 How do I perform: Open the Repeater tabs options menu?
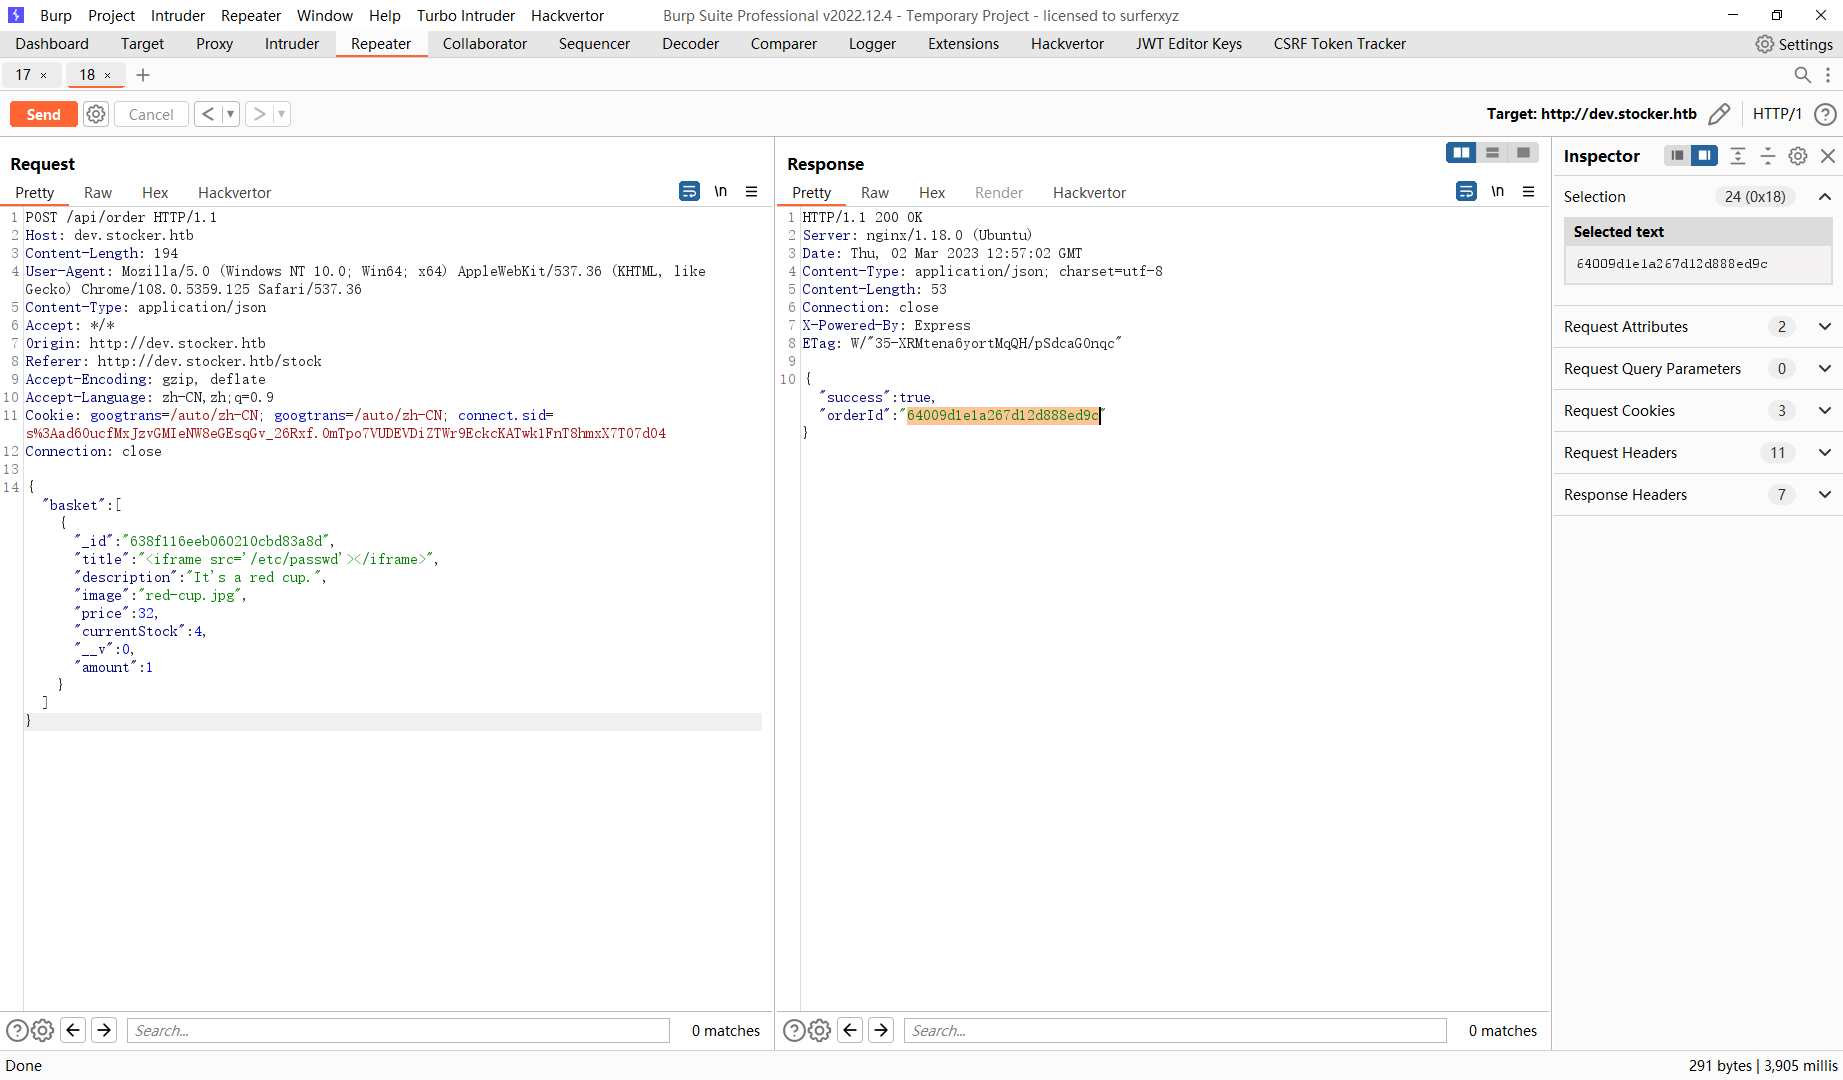point(1828,75)
